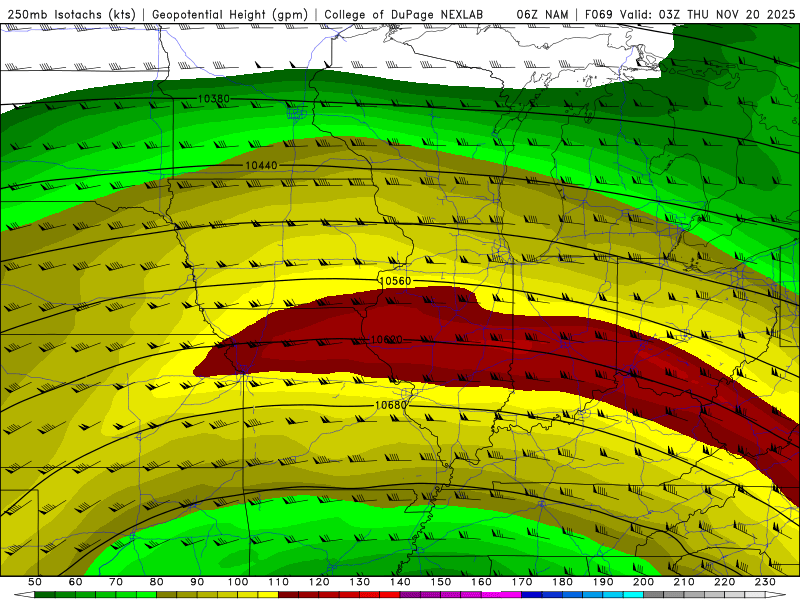Click right arrow end of color bar
Viewport: 800px width, 600px height.
[x=776, y=595]
